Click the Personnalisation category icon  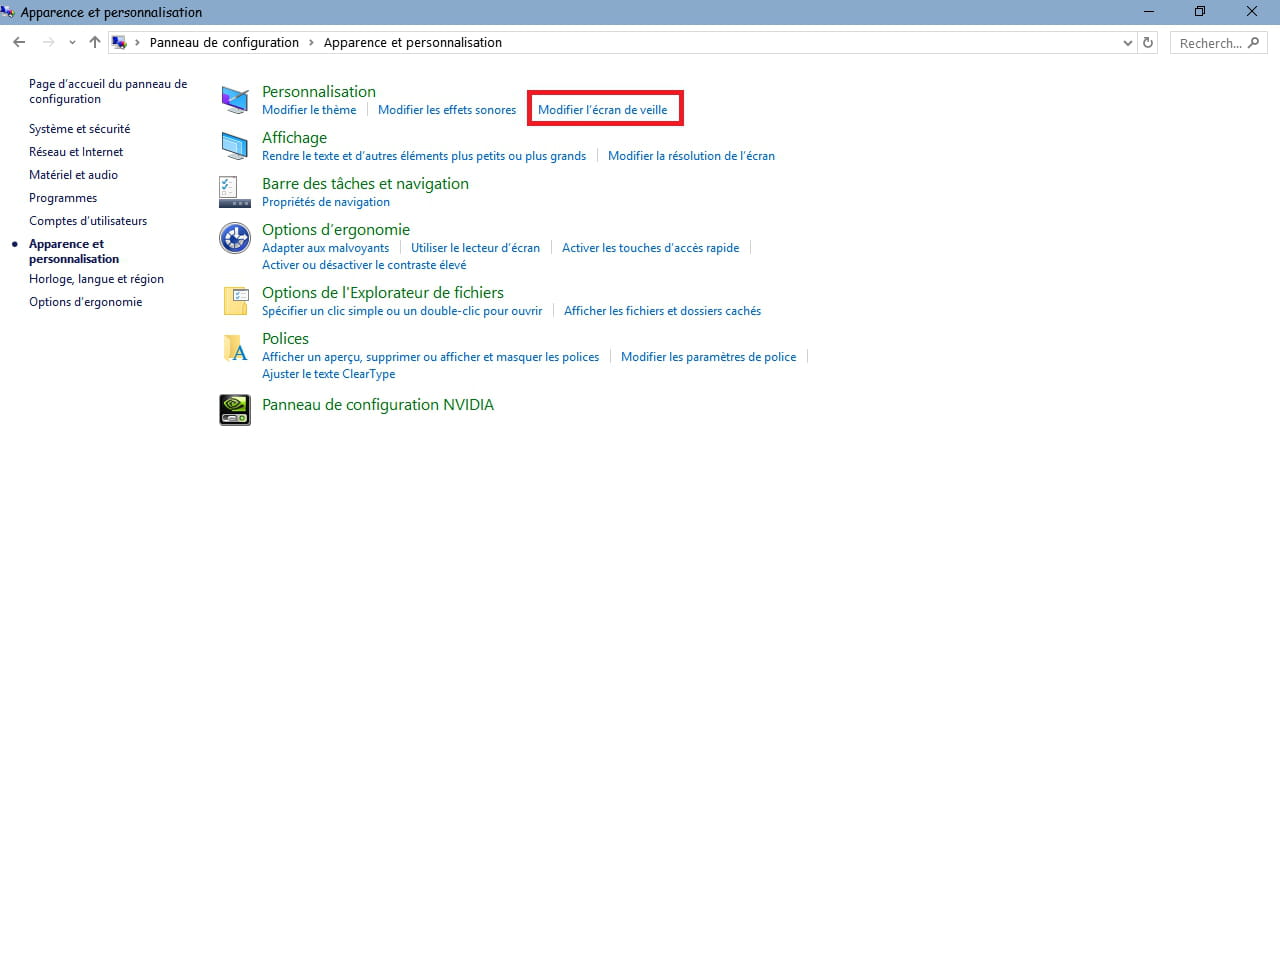pos(235,100)
